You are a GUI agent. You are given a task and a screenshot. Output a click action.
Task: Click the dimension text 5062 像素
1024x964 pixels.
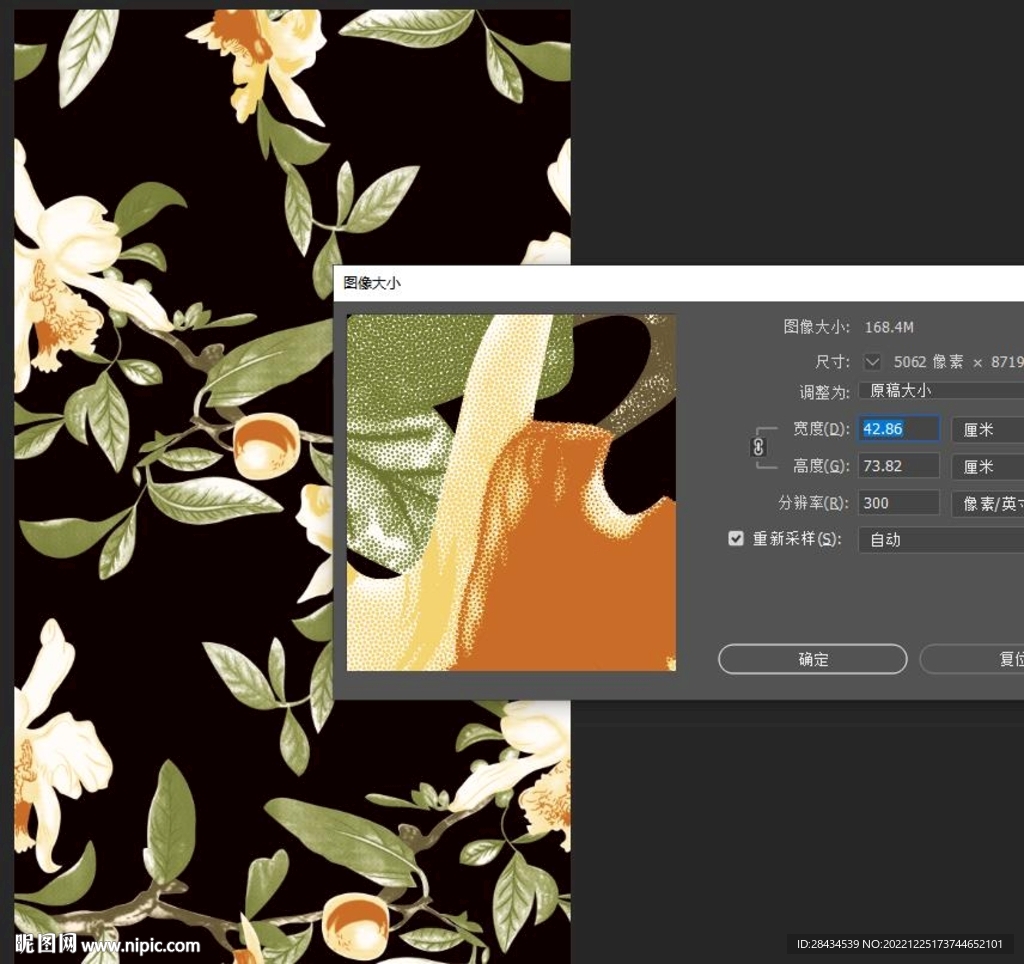pyautogui.click(x=928, y=362)
